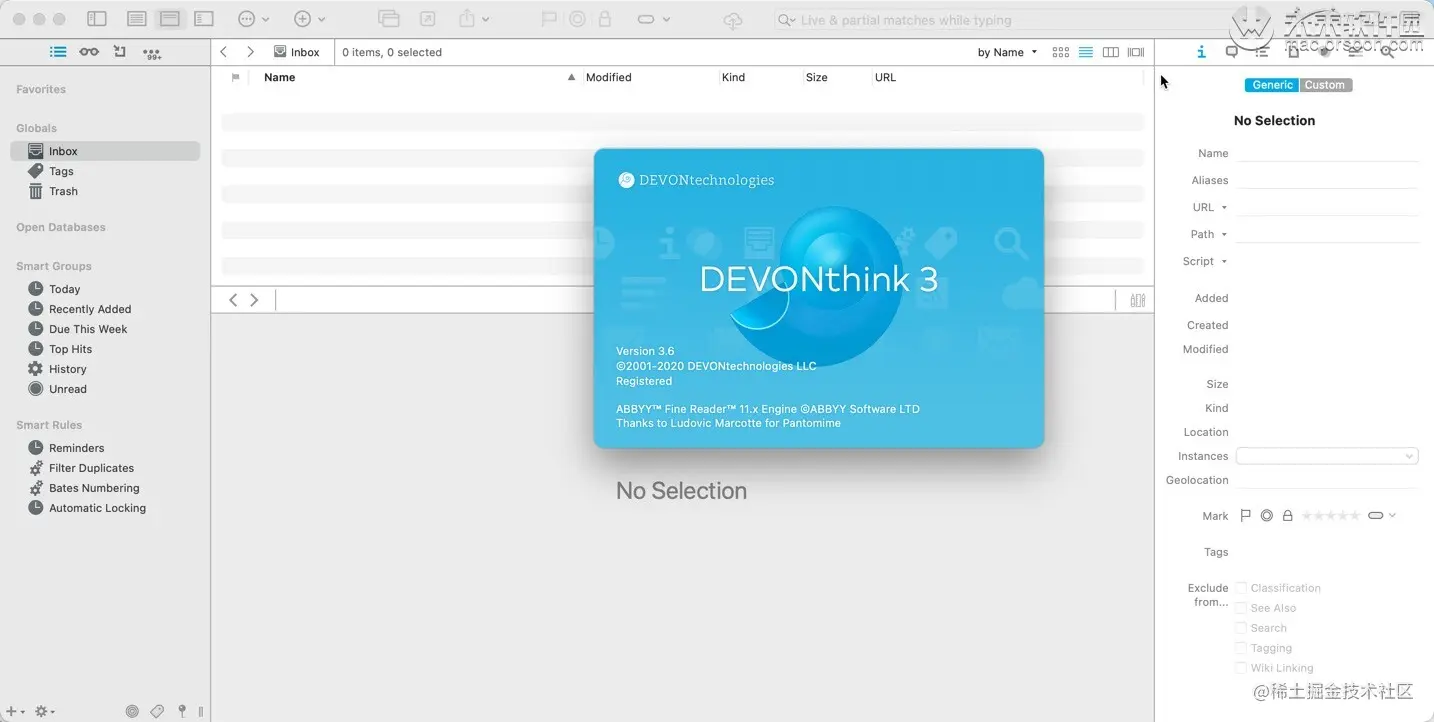The height and width of the screenshot is (722, 1434).
Task: Switch to list view
Action: tap(1086, 52)
